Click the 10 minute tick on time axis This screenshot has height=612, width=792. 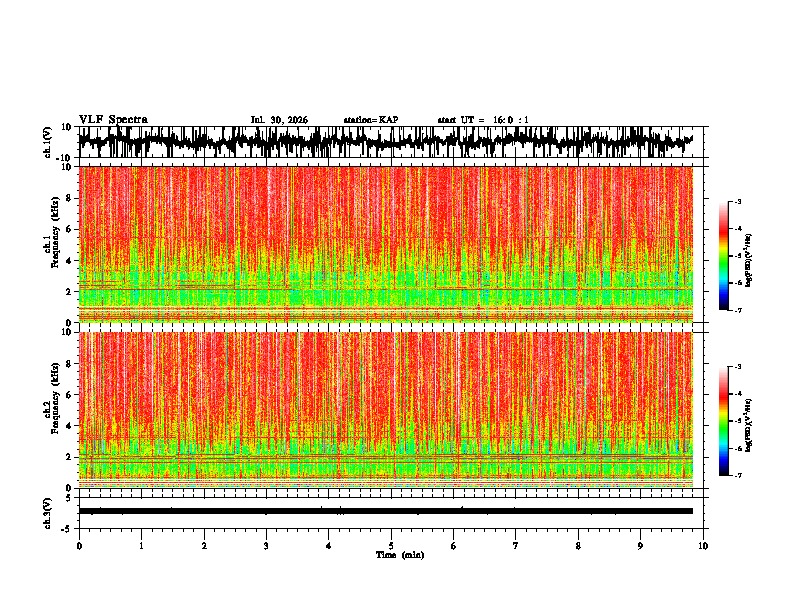pos(703,546)
